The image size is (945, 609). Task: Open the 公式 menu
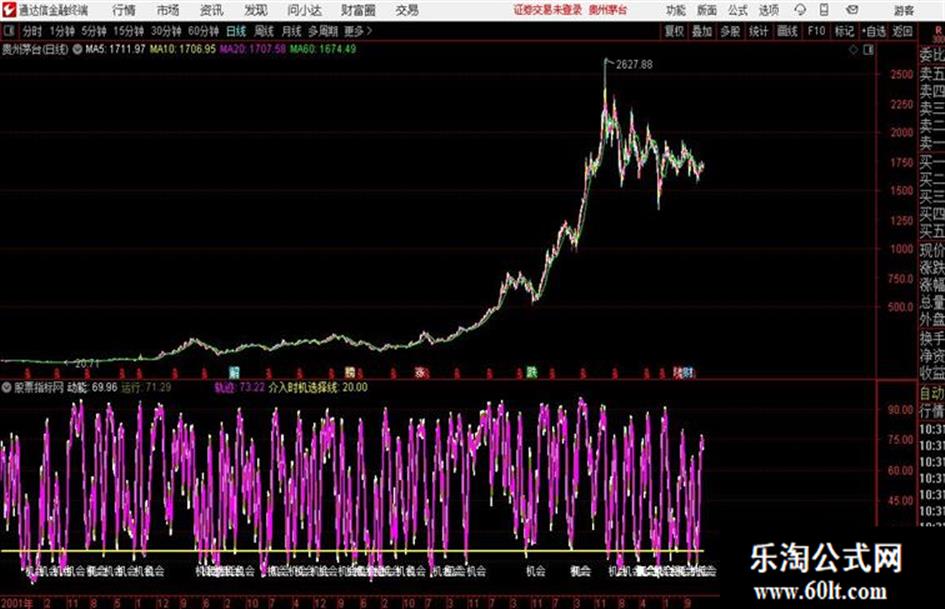(738, 10)
